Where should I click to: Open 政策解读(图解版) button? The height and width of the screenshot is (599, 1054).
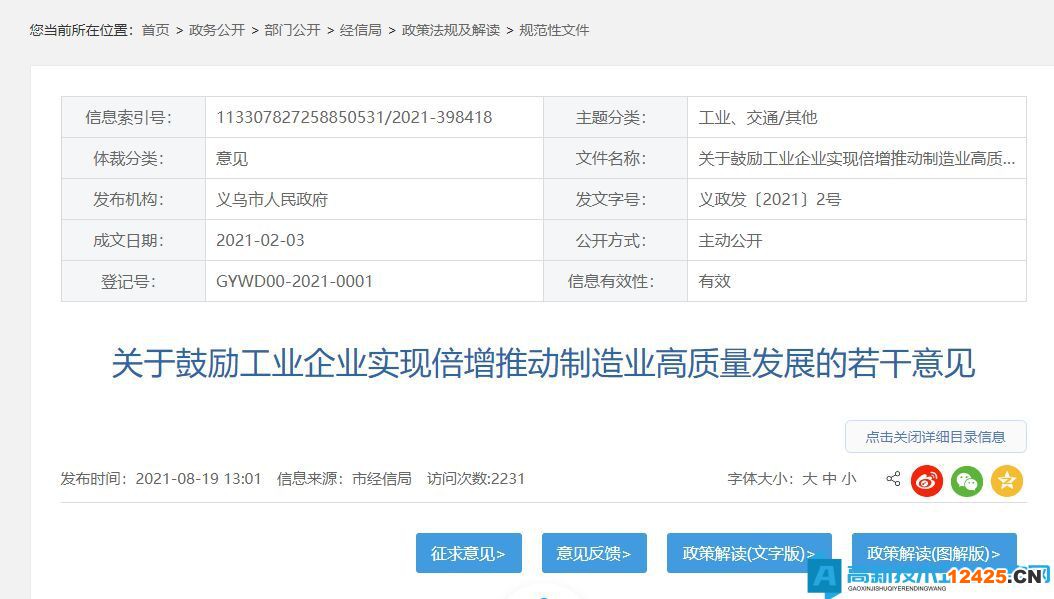934,553
